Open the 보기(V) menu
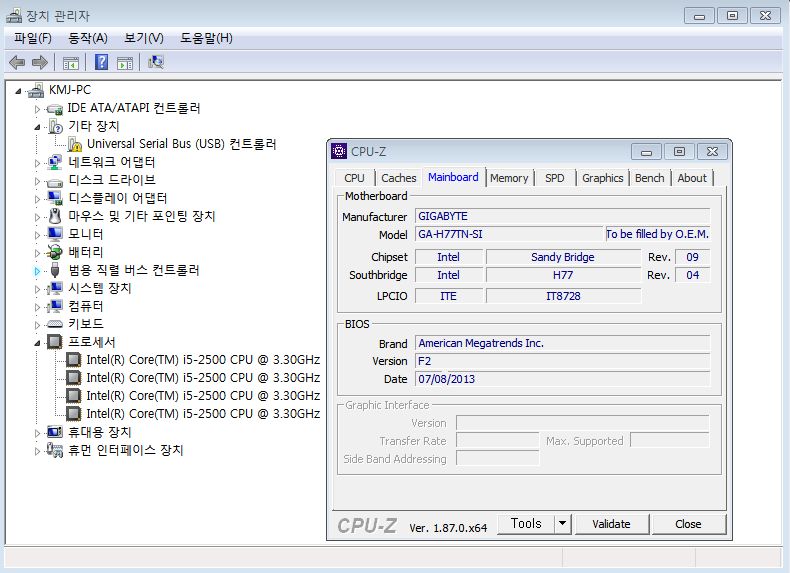The height and width of the screenshot is (573, 790). pos(144,38)
